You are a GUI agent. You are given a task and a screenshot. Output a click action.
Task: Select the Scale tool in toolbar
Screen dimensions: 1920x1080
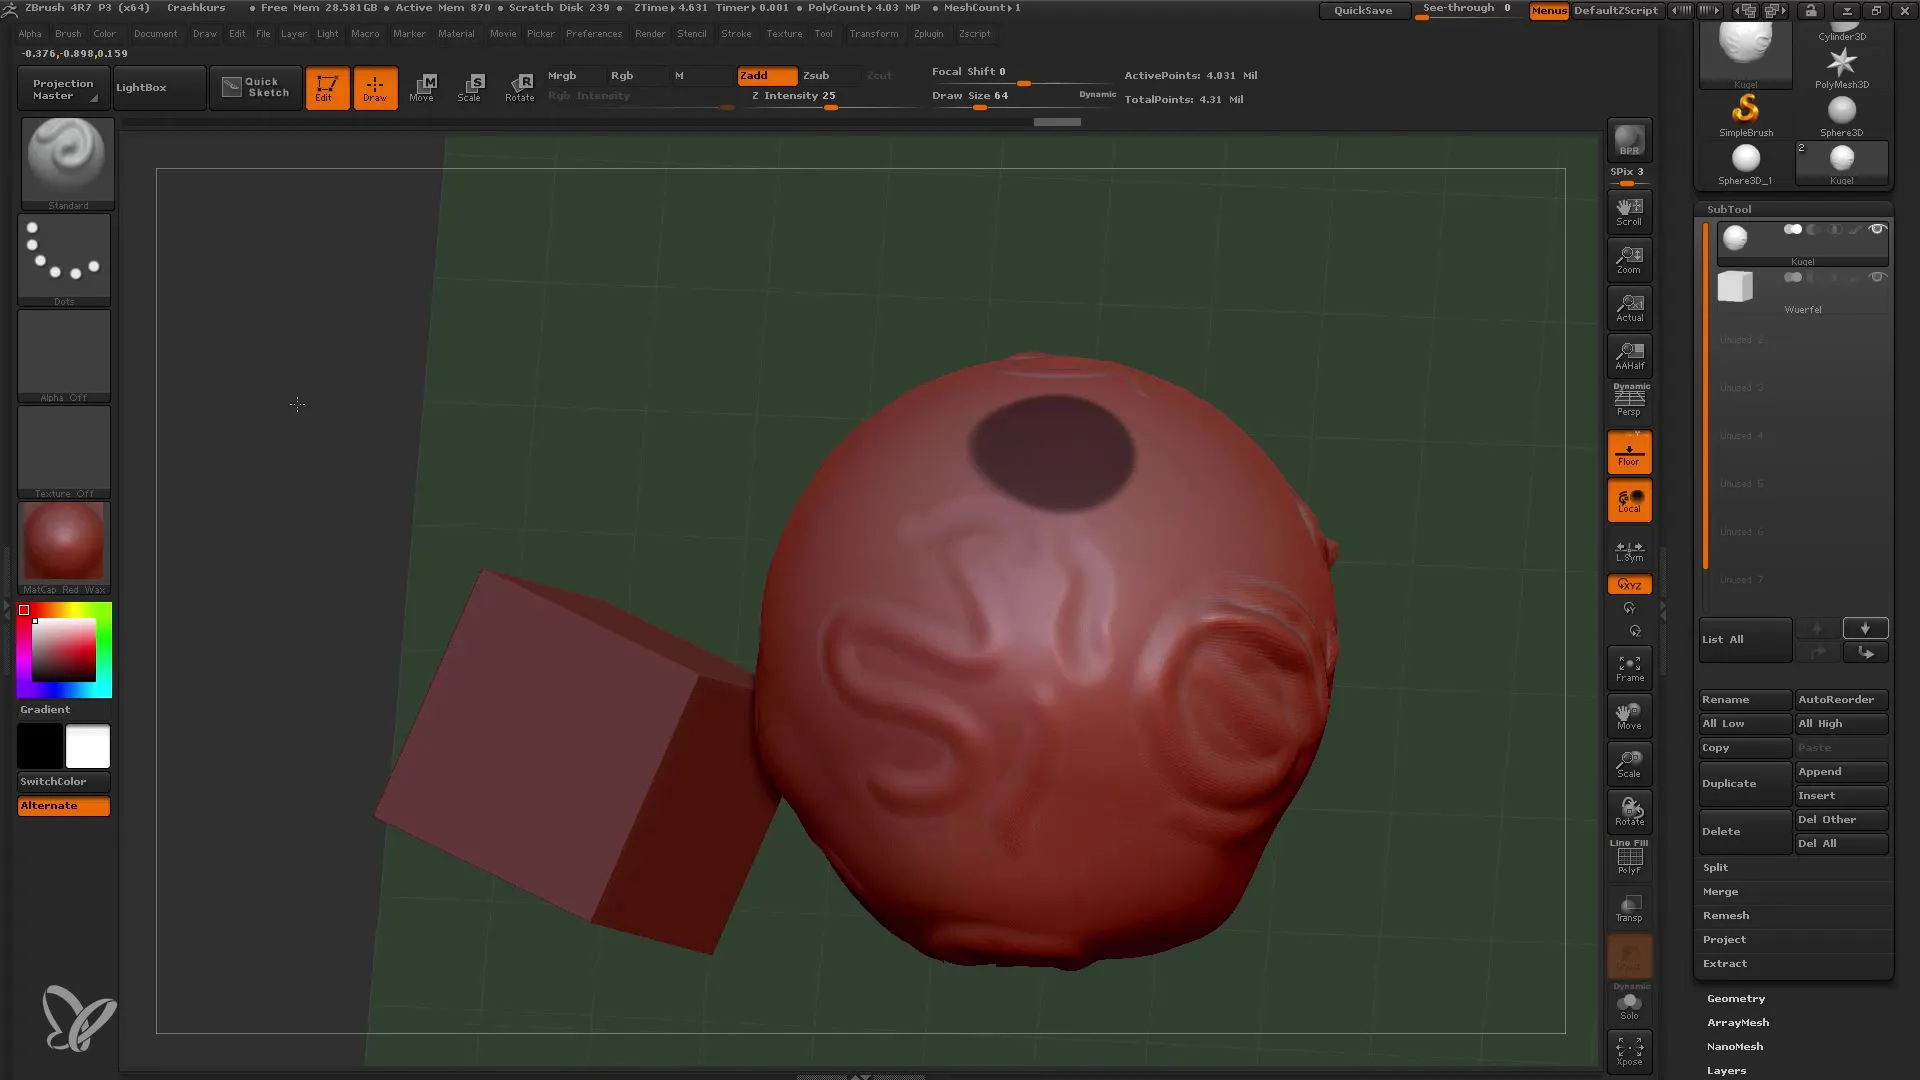coord(469,86)
